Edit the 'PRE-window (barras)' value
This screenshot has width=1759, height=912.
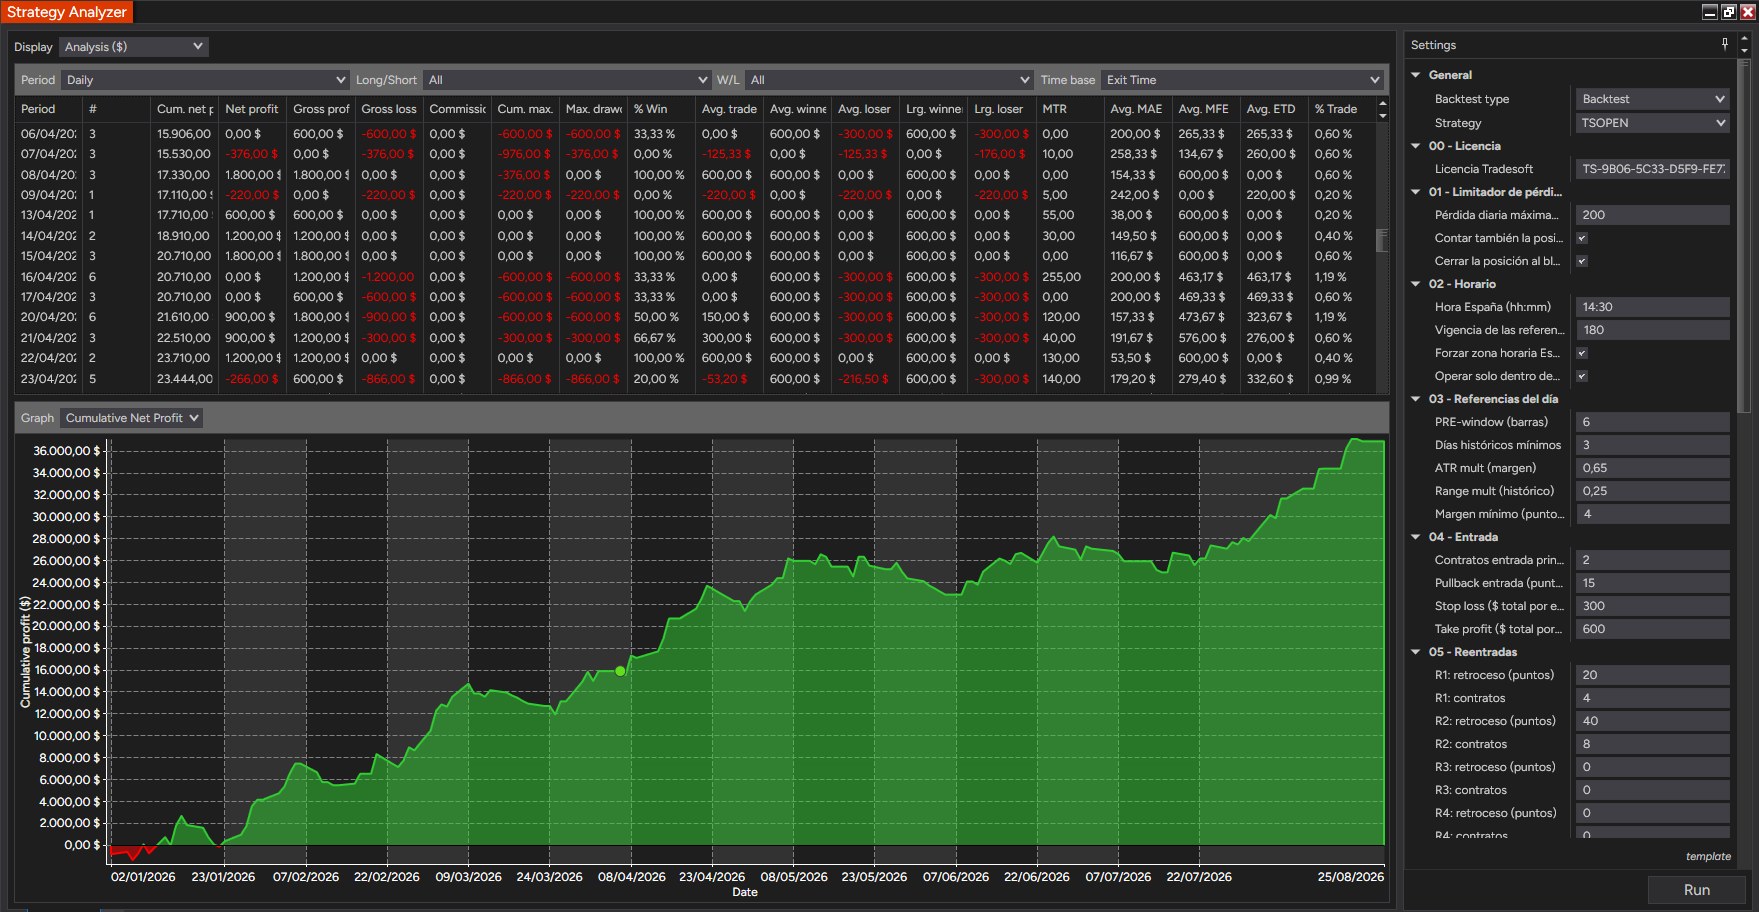point(1652,422)
